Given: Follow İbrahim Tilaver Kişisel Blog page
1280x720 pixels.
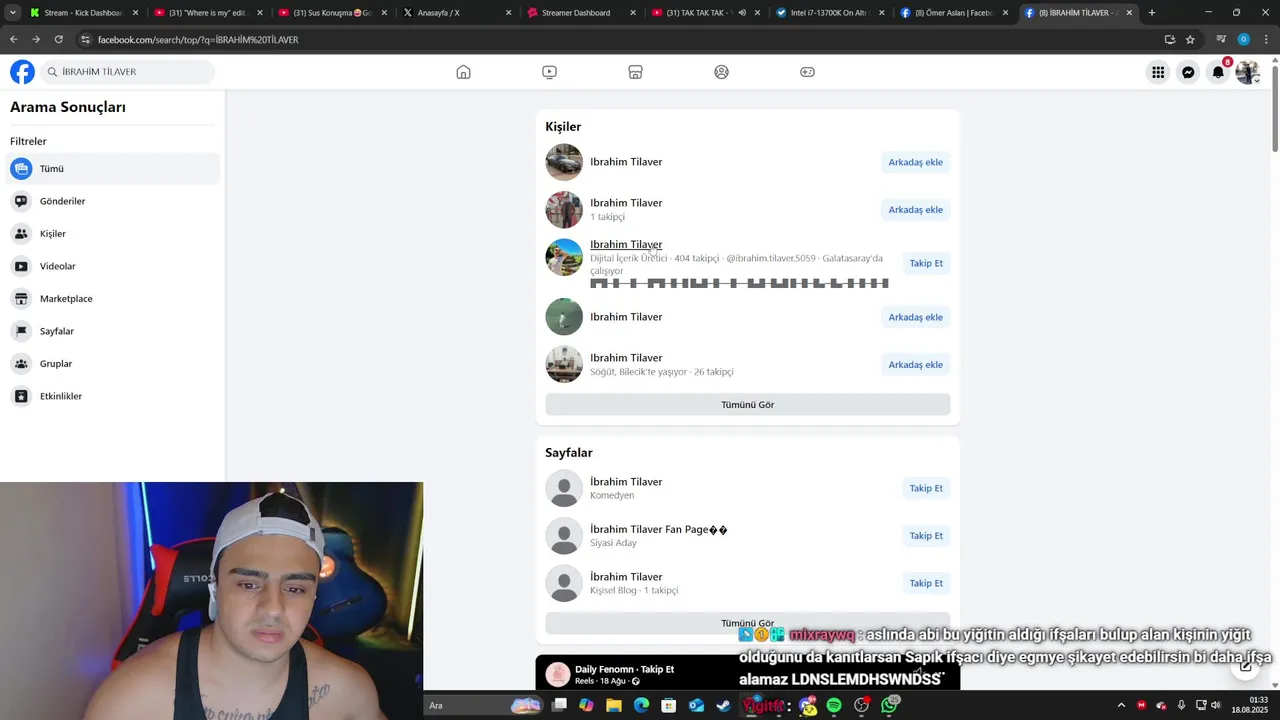Looking at the screenshot, I should click(926, 583).
